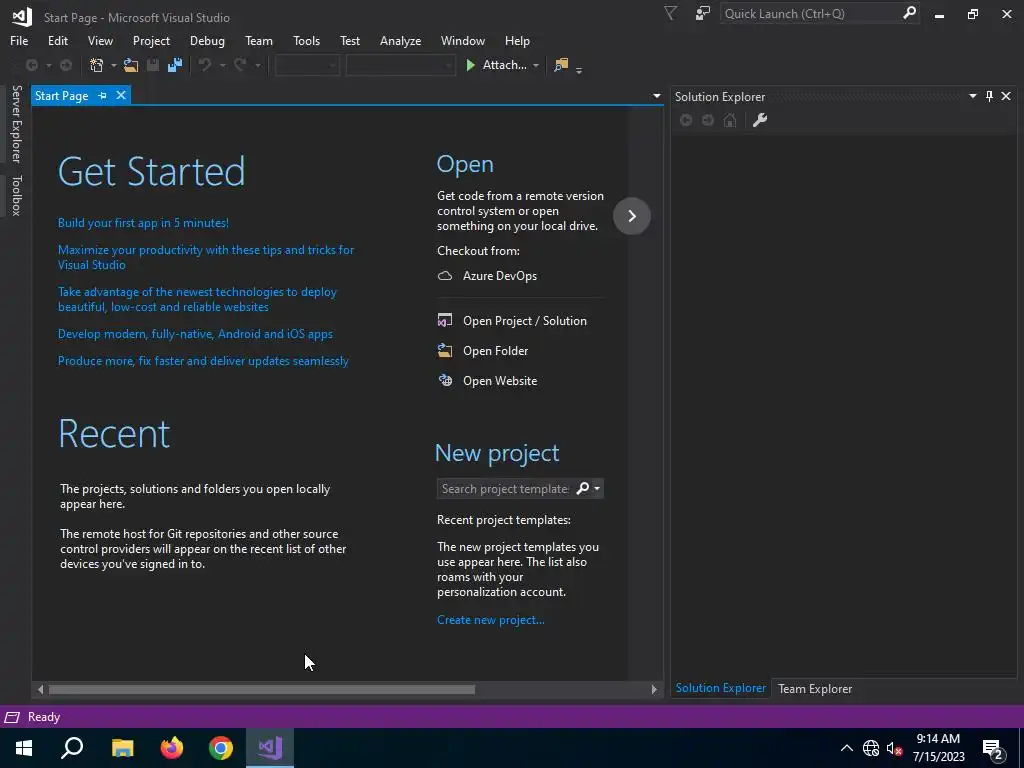Viewport: 1024px width, 768px height.
Task: Click 'Create new project...' link
Action: point(490,620)
